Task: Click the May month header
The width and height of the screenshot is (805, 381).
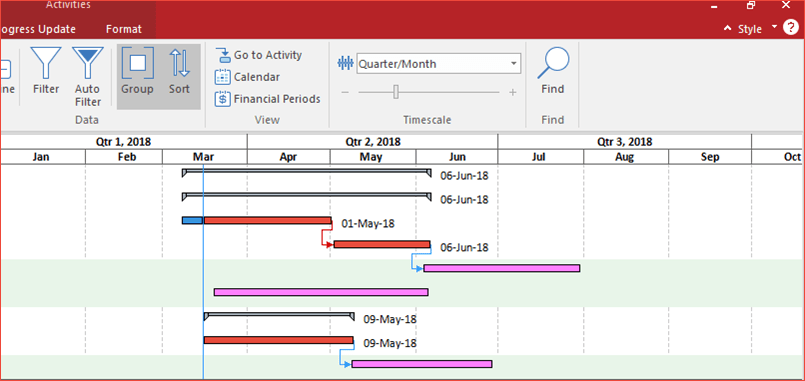Action: click(372, 157)
